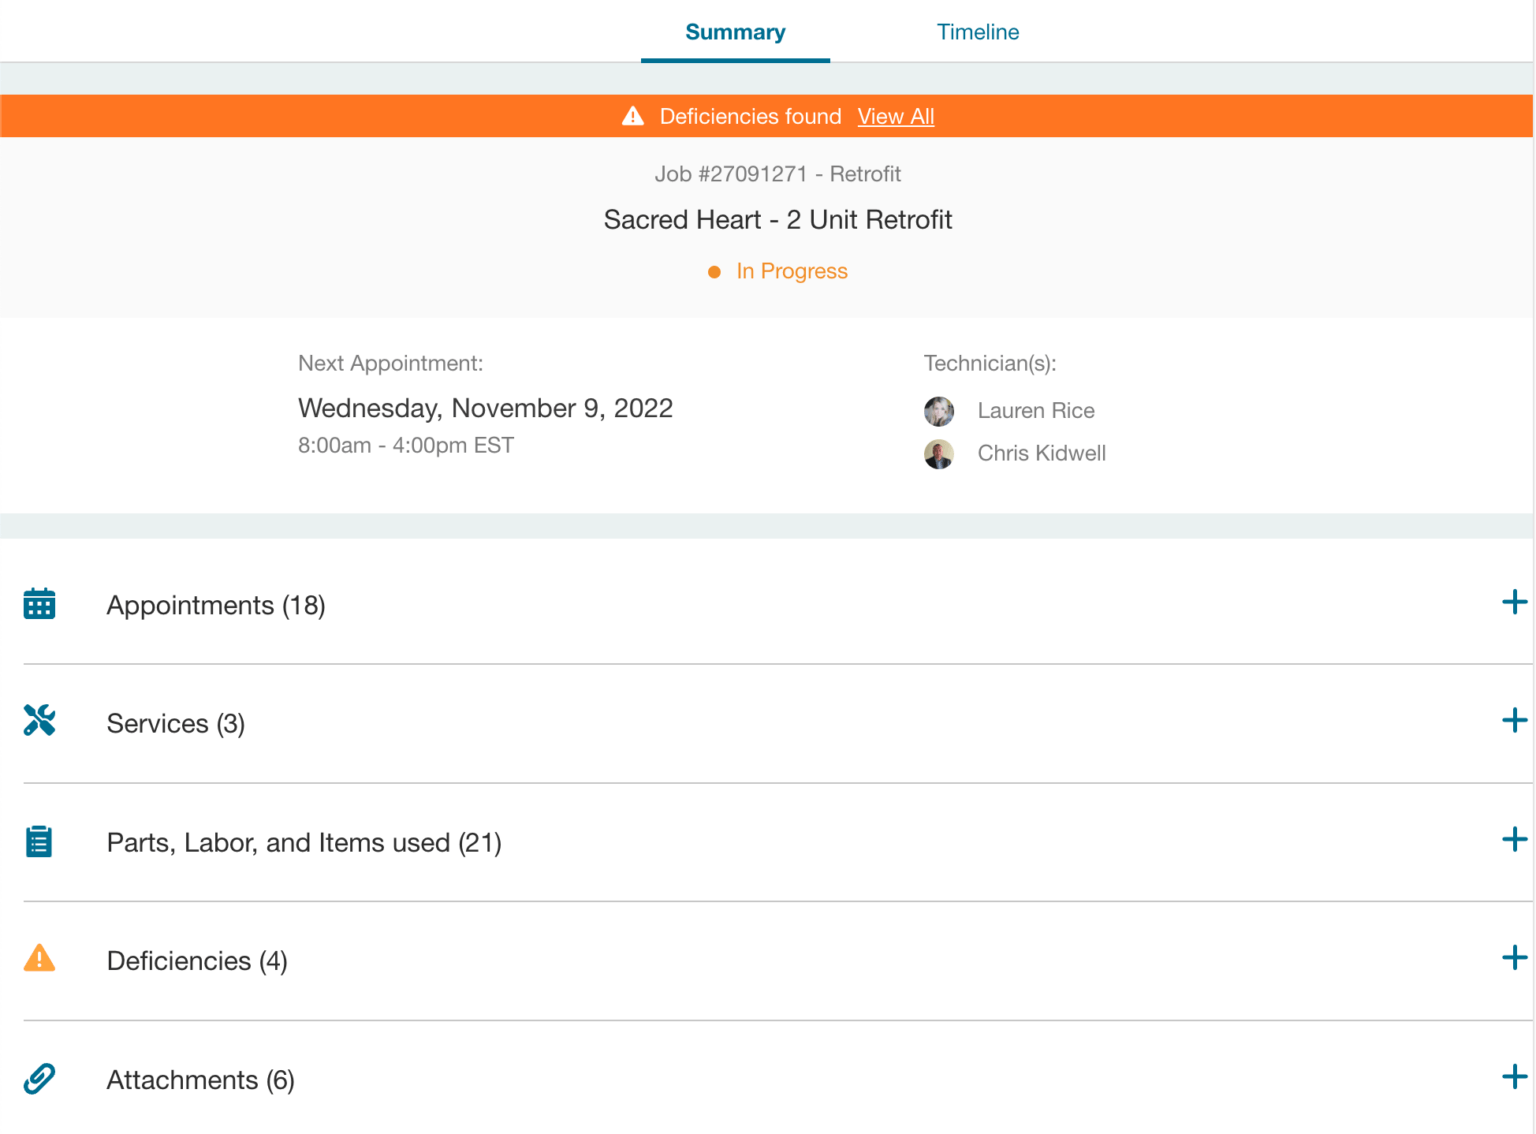Image resolution: width=1536 pixels, height=1134 pixels.
Task: Select the Services wrench icon
Action: 39,720
